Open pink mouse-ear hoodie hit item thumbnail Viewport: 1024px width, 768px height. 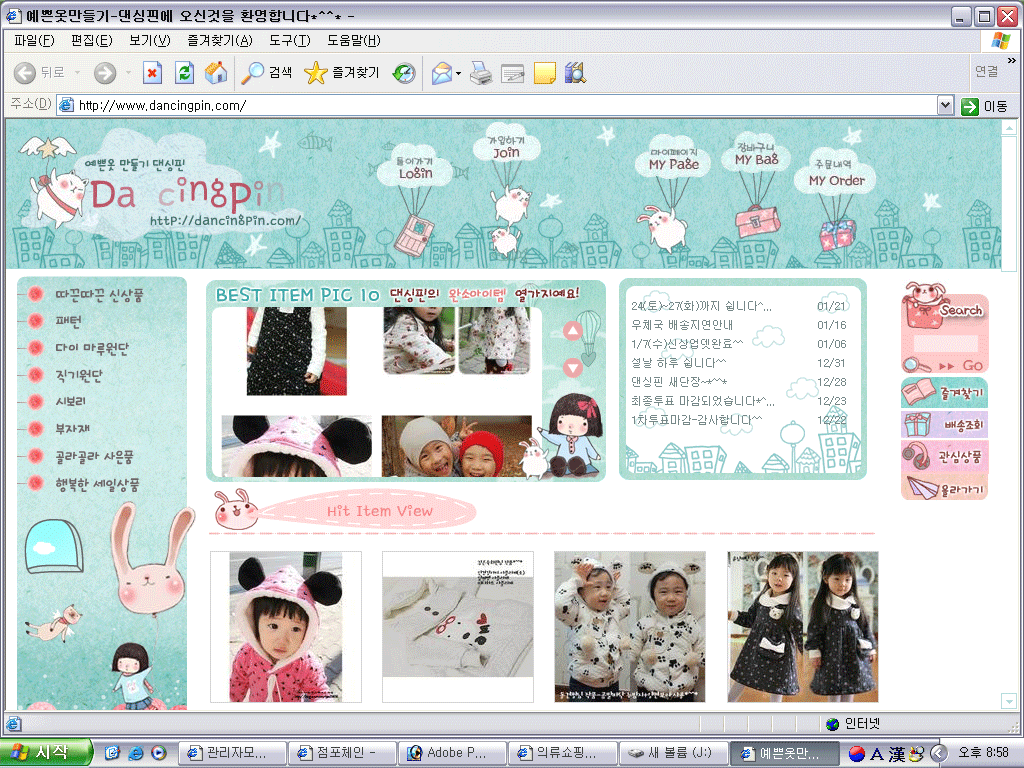(285, 627)
